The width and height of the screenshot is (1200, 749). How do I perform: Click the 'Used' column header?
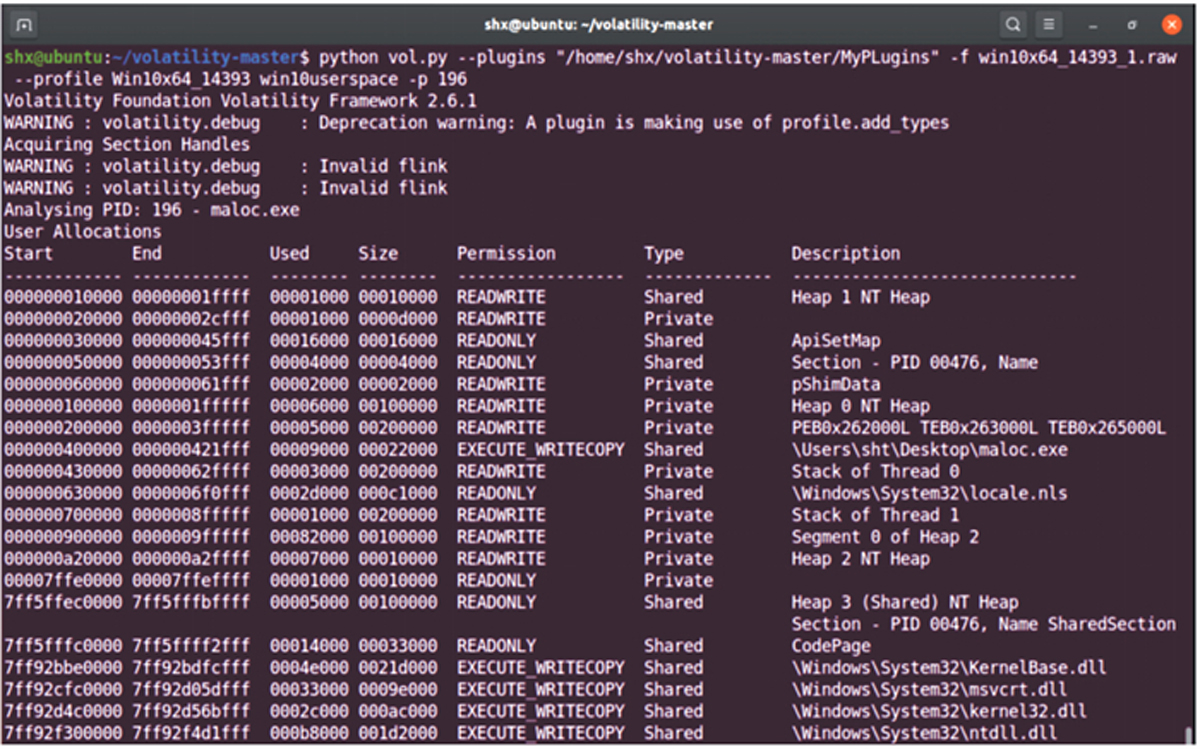[x=289, y=254]
